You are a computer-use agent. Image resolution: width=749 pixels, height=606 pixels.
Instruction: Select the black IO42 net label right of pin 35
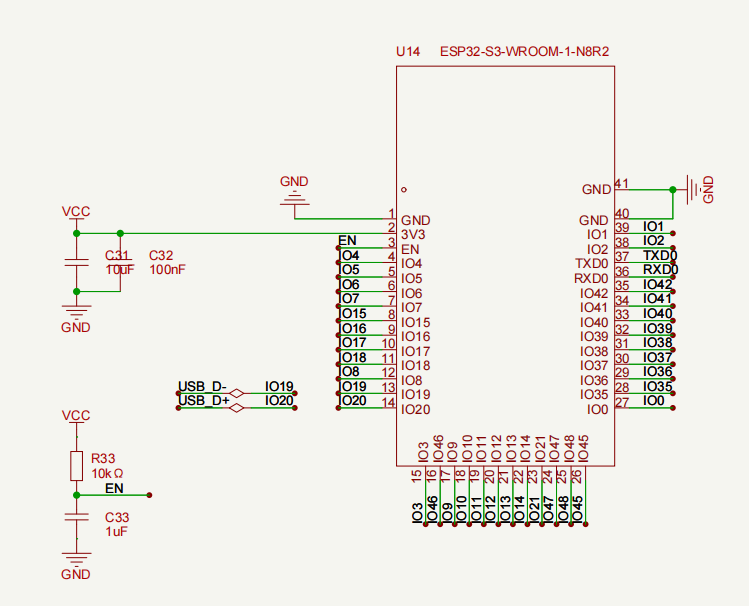(x=658, y=285)
